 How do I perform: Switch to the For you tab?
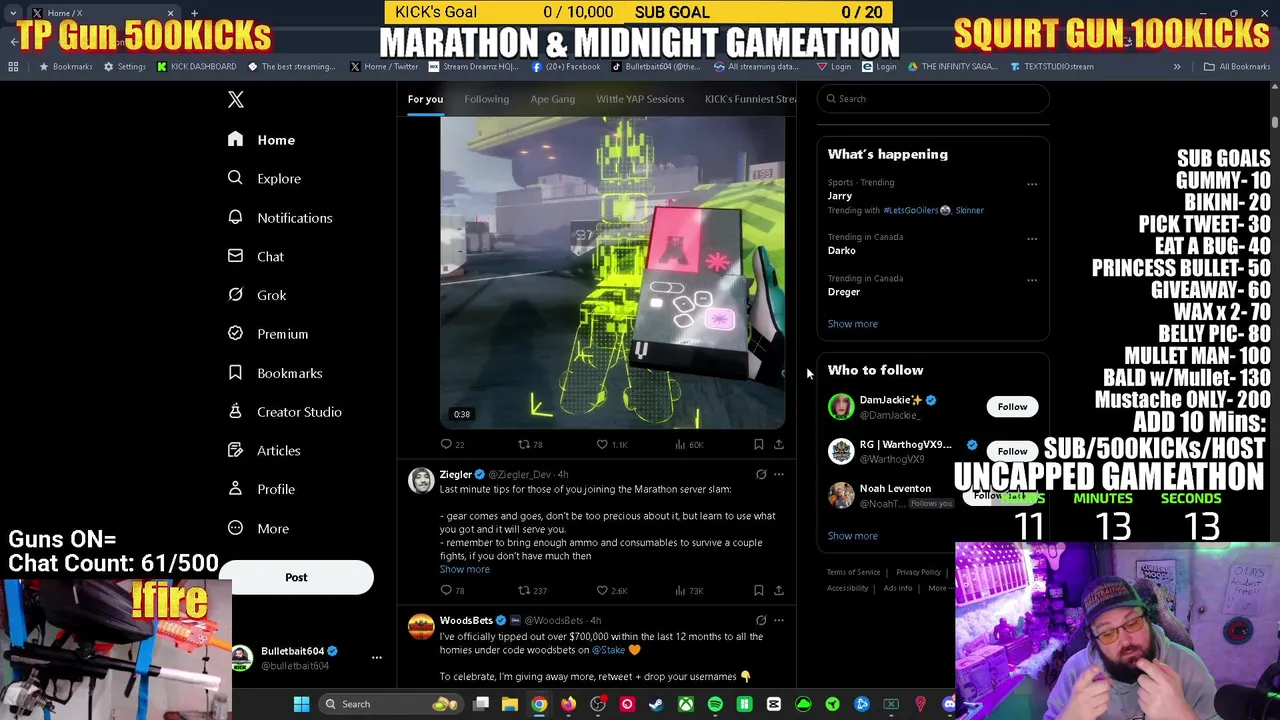coord(425,99)
